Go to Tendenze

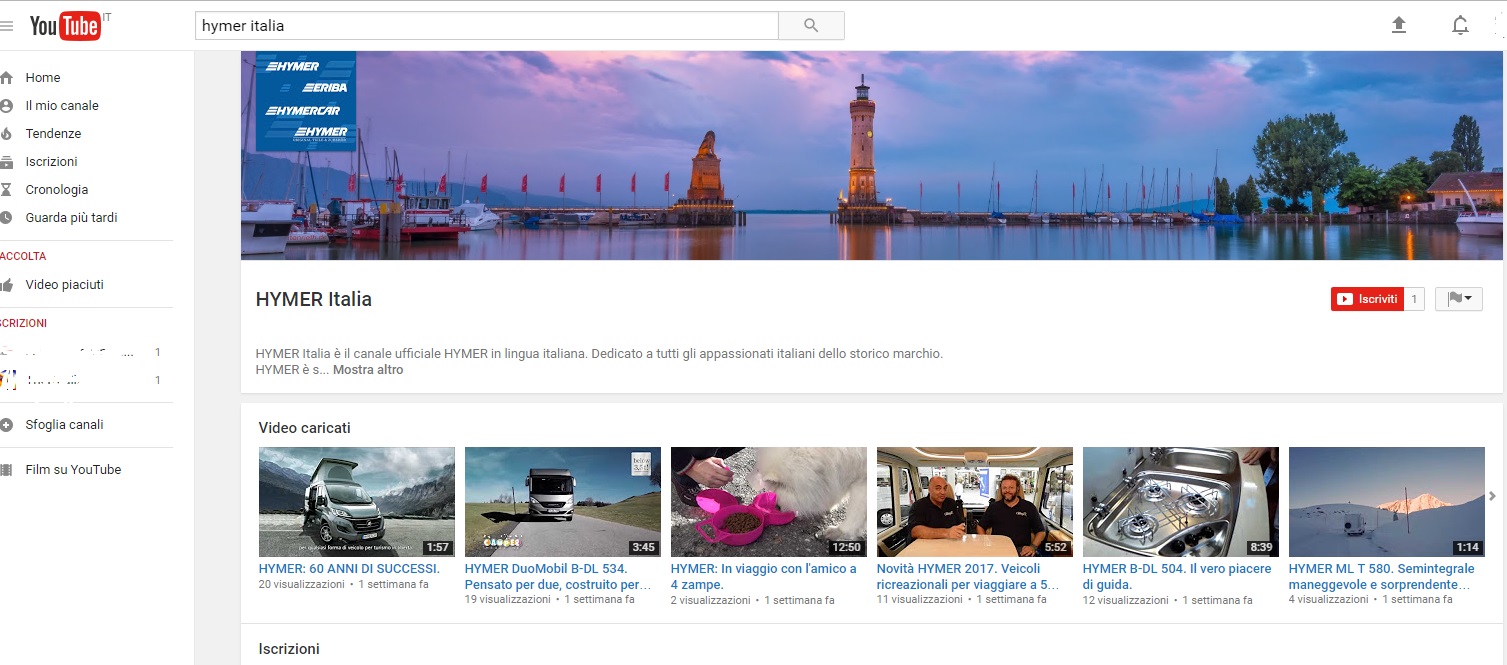coord(54,134)
